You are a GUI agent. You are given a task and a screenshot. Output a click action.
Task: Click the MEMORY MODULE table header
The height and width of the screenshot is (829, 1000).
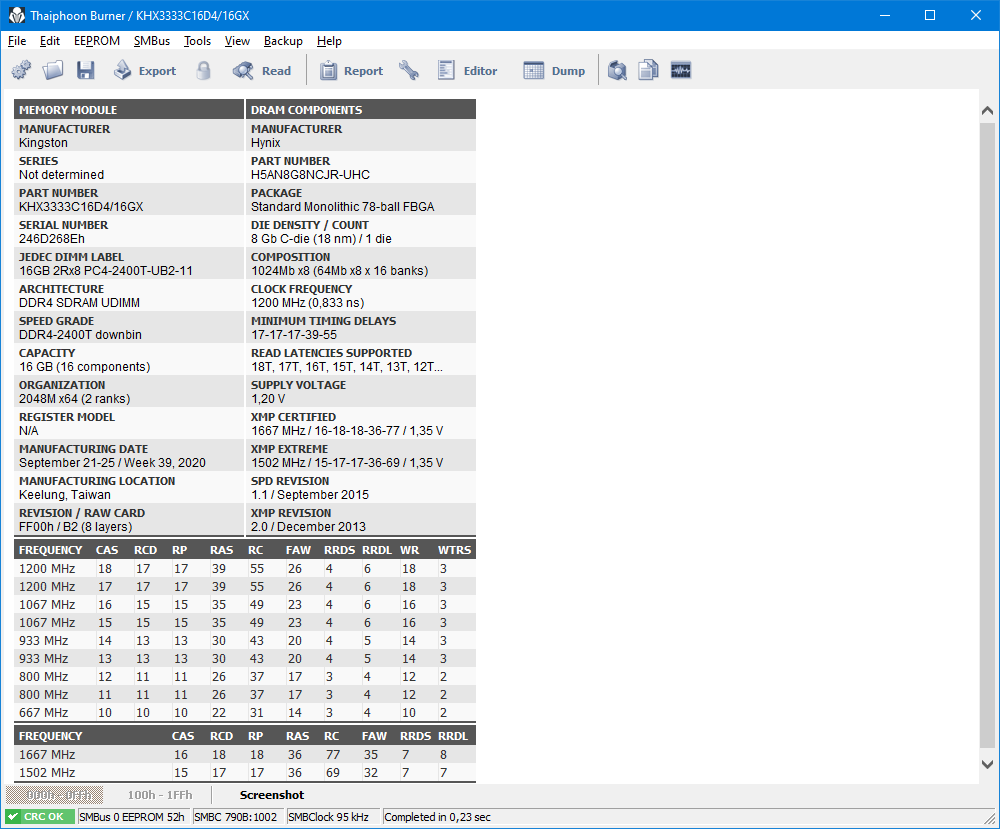(129, 109)
